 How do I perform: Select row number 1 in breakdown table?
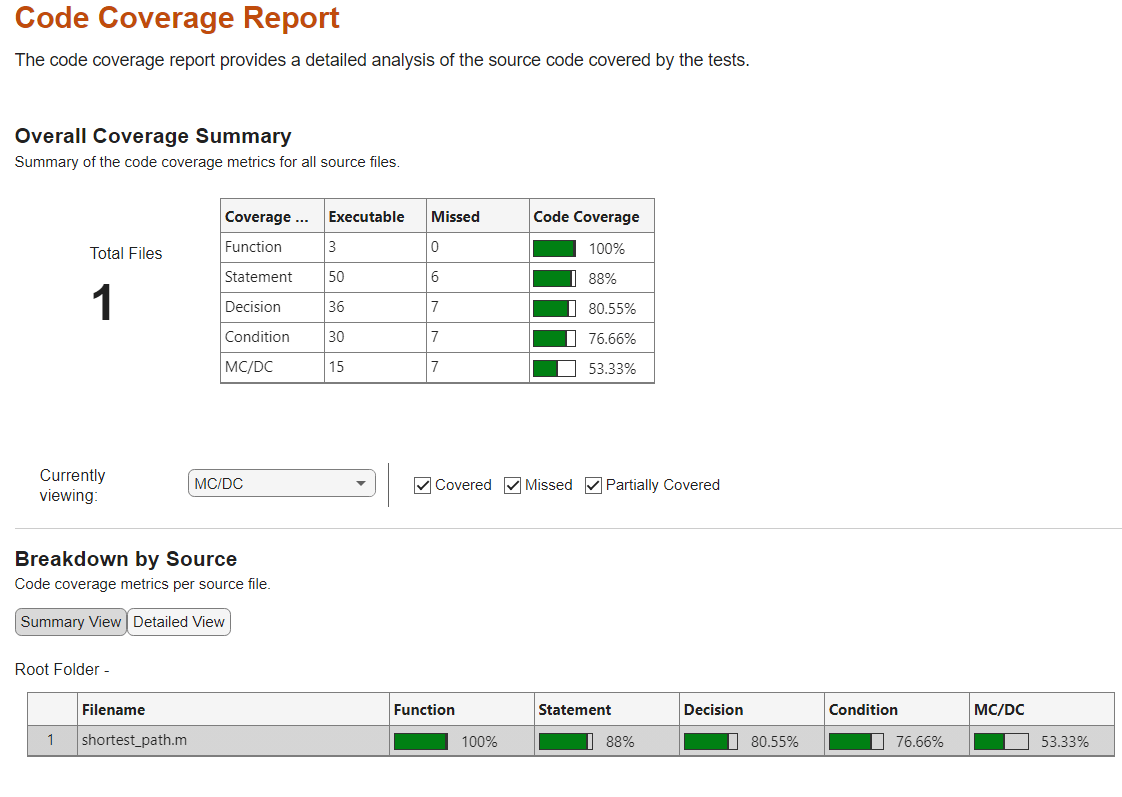coord(52,741)
